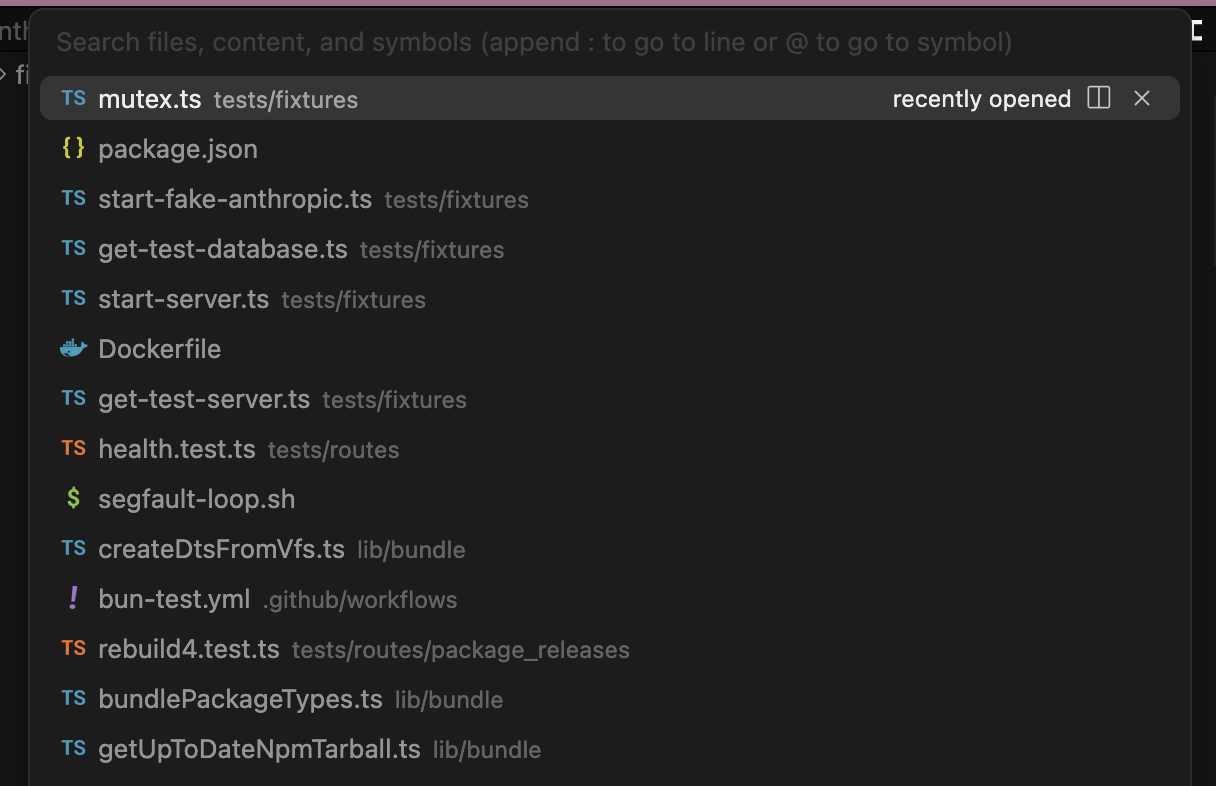This screenshot has width=1216, height=786.
Task: Click the split editor icon on mutex.ts row
Action: pyautogui.click(x=1099, y=98)
